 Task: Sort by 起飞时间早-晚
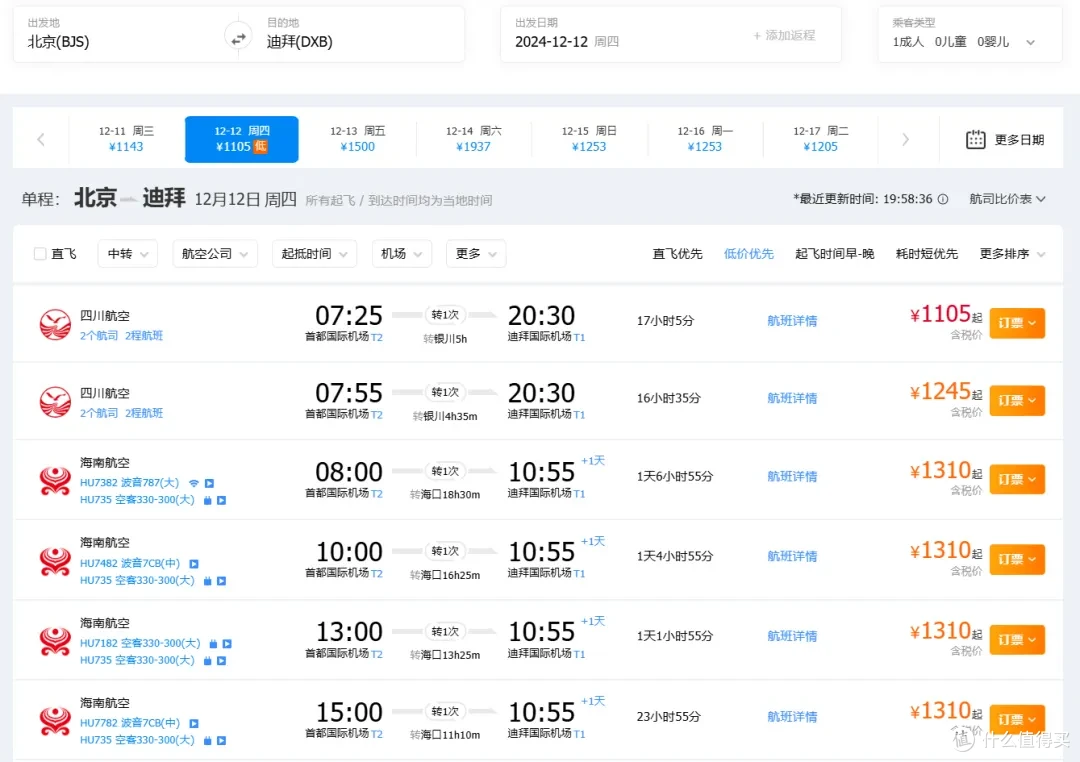(x=834, y=254)
